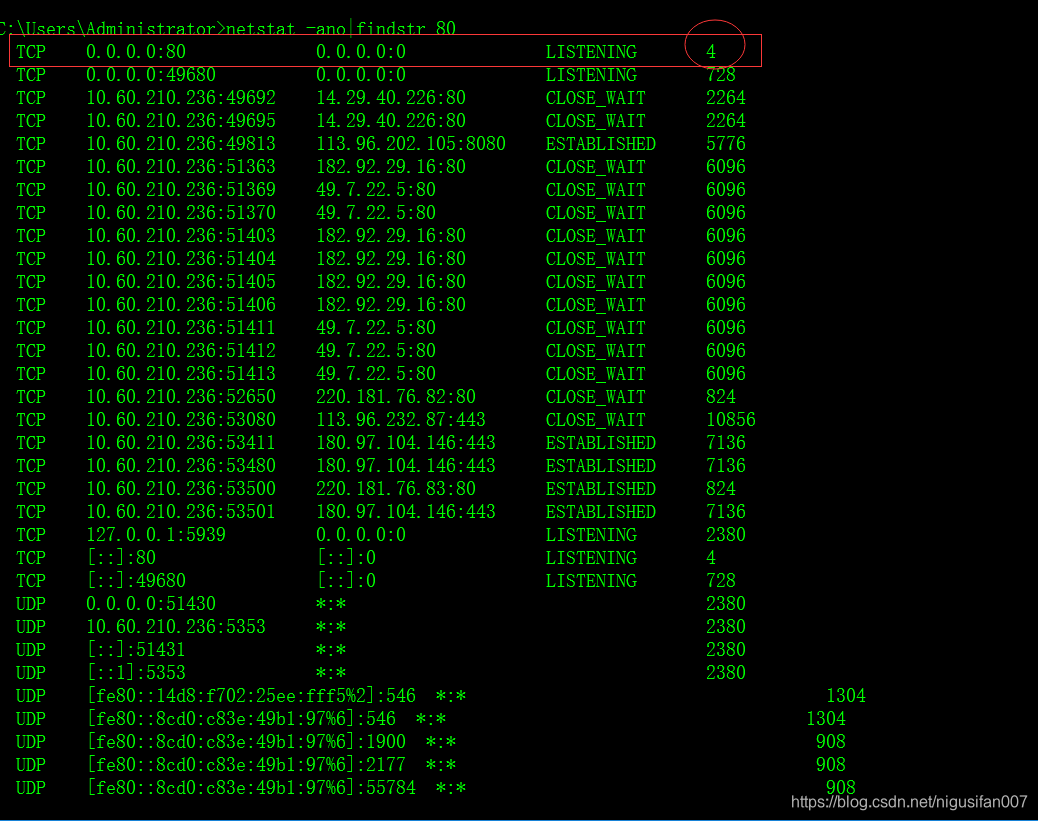Click PID 2264 in the 49695 row
This screenshot has width=1038, height=821.
tap(726, 121)
